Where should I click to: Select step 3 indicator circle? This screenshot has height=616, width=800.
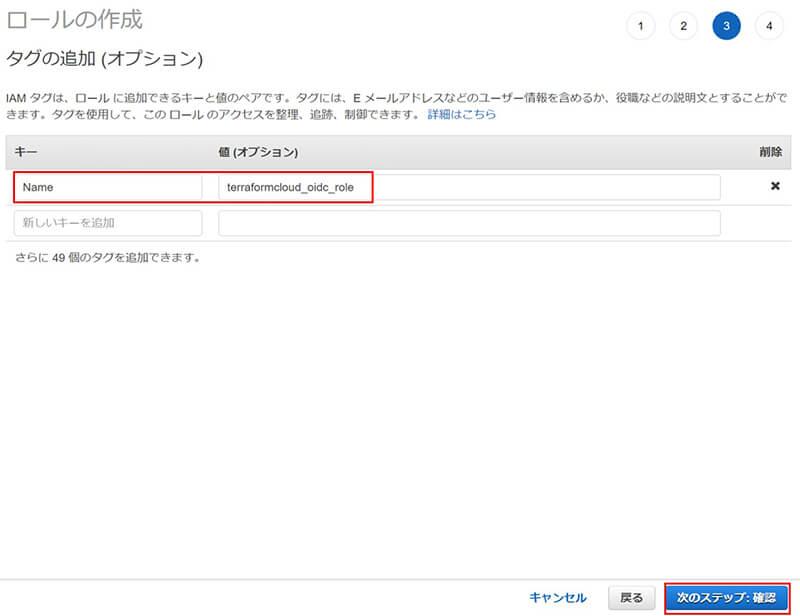[727, 26]
